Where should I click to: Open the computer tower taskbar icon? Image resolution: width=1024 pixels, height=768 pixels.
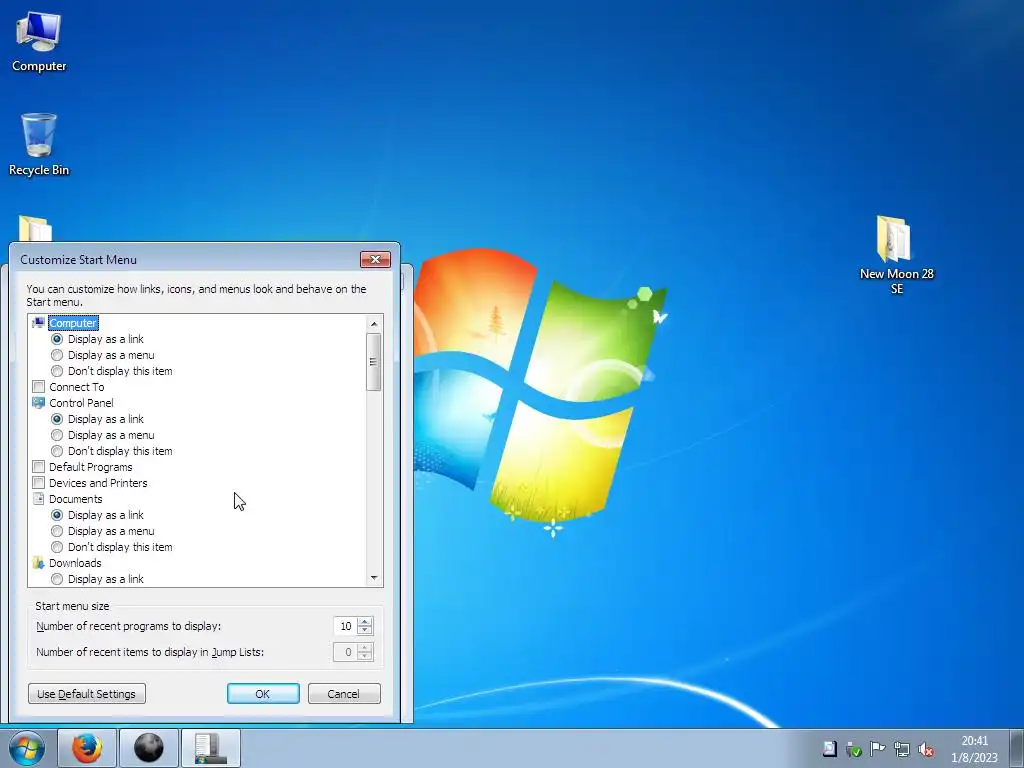click(211, 748)
